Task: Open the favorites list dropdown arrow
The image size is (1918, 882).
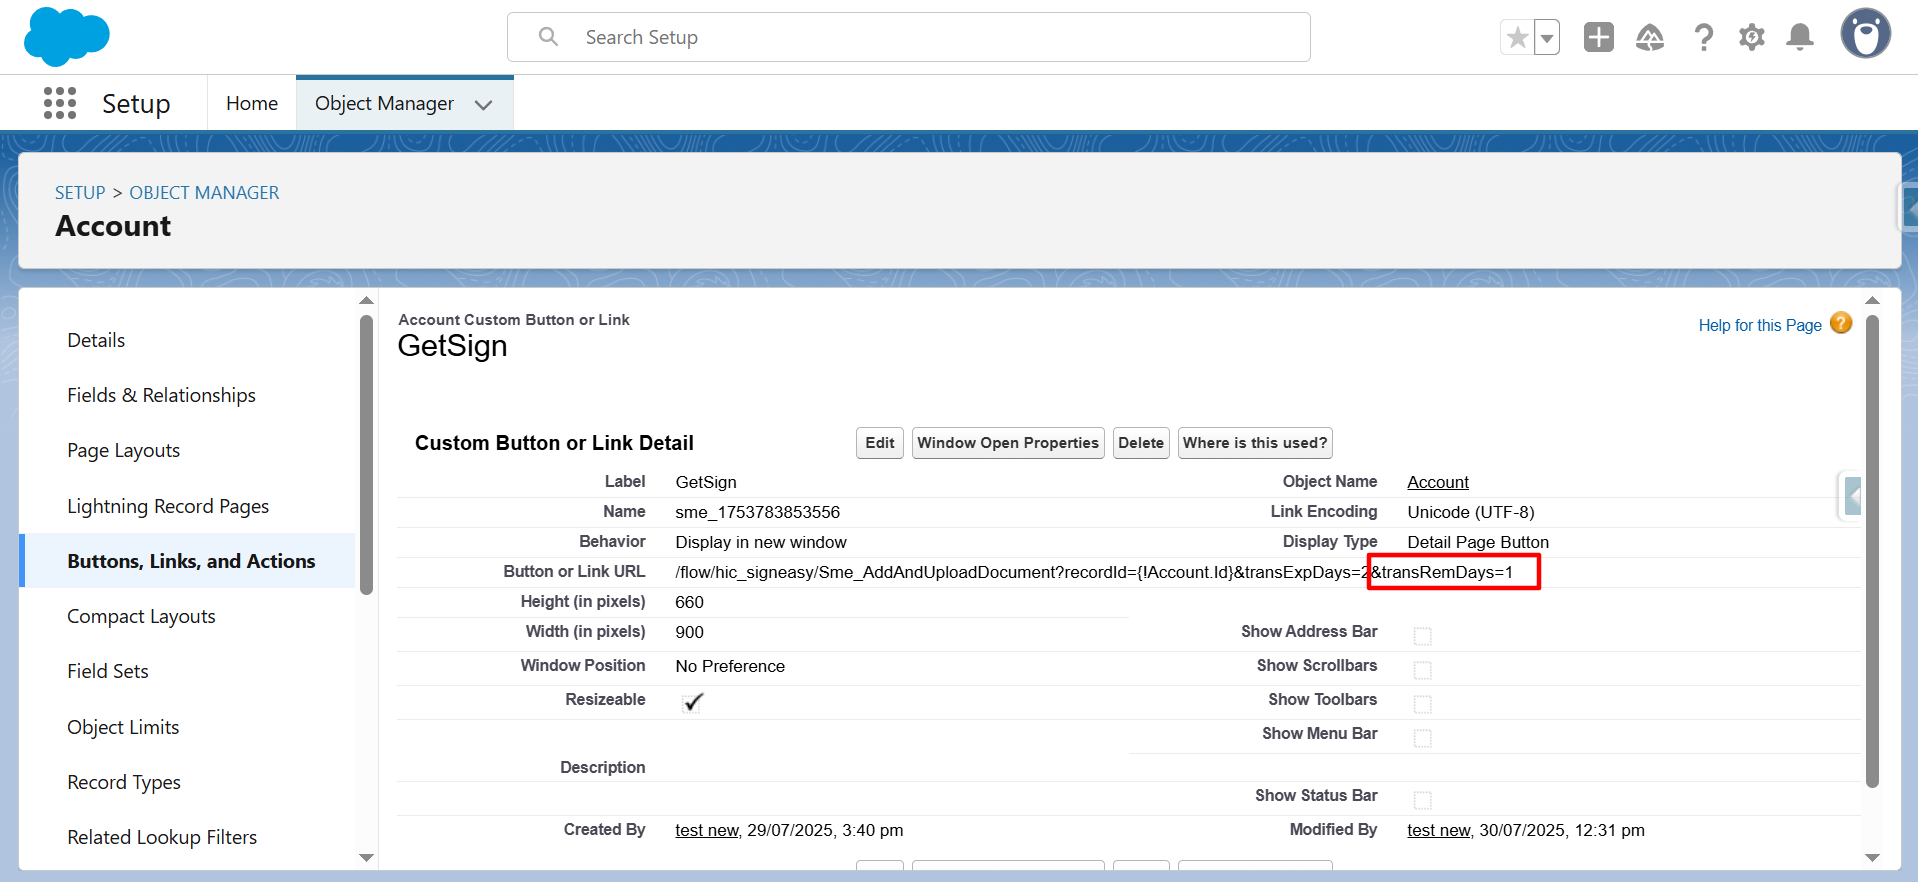Action: (1547, 38)
